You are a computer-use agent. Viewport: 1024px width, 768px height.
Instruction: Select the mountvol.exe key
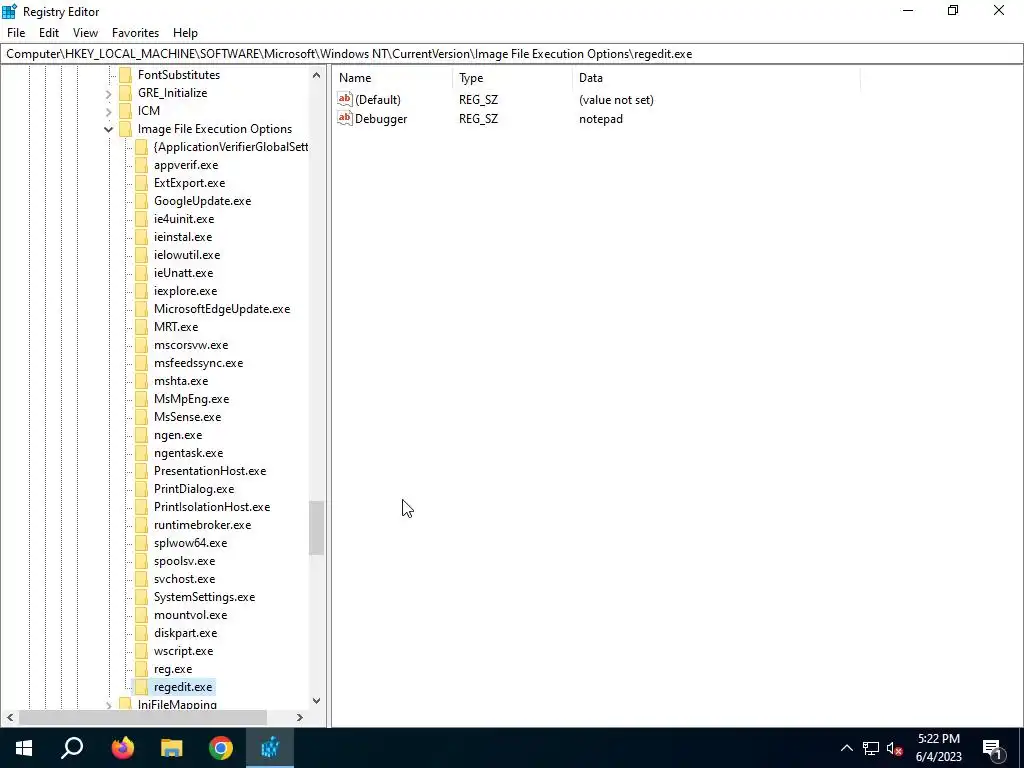[191, 615]
